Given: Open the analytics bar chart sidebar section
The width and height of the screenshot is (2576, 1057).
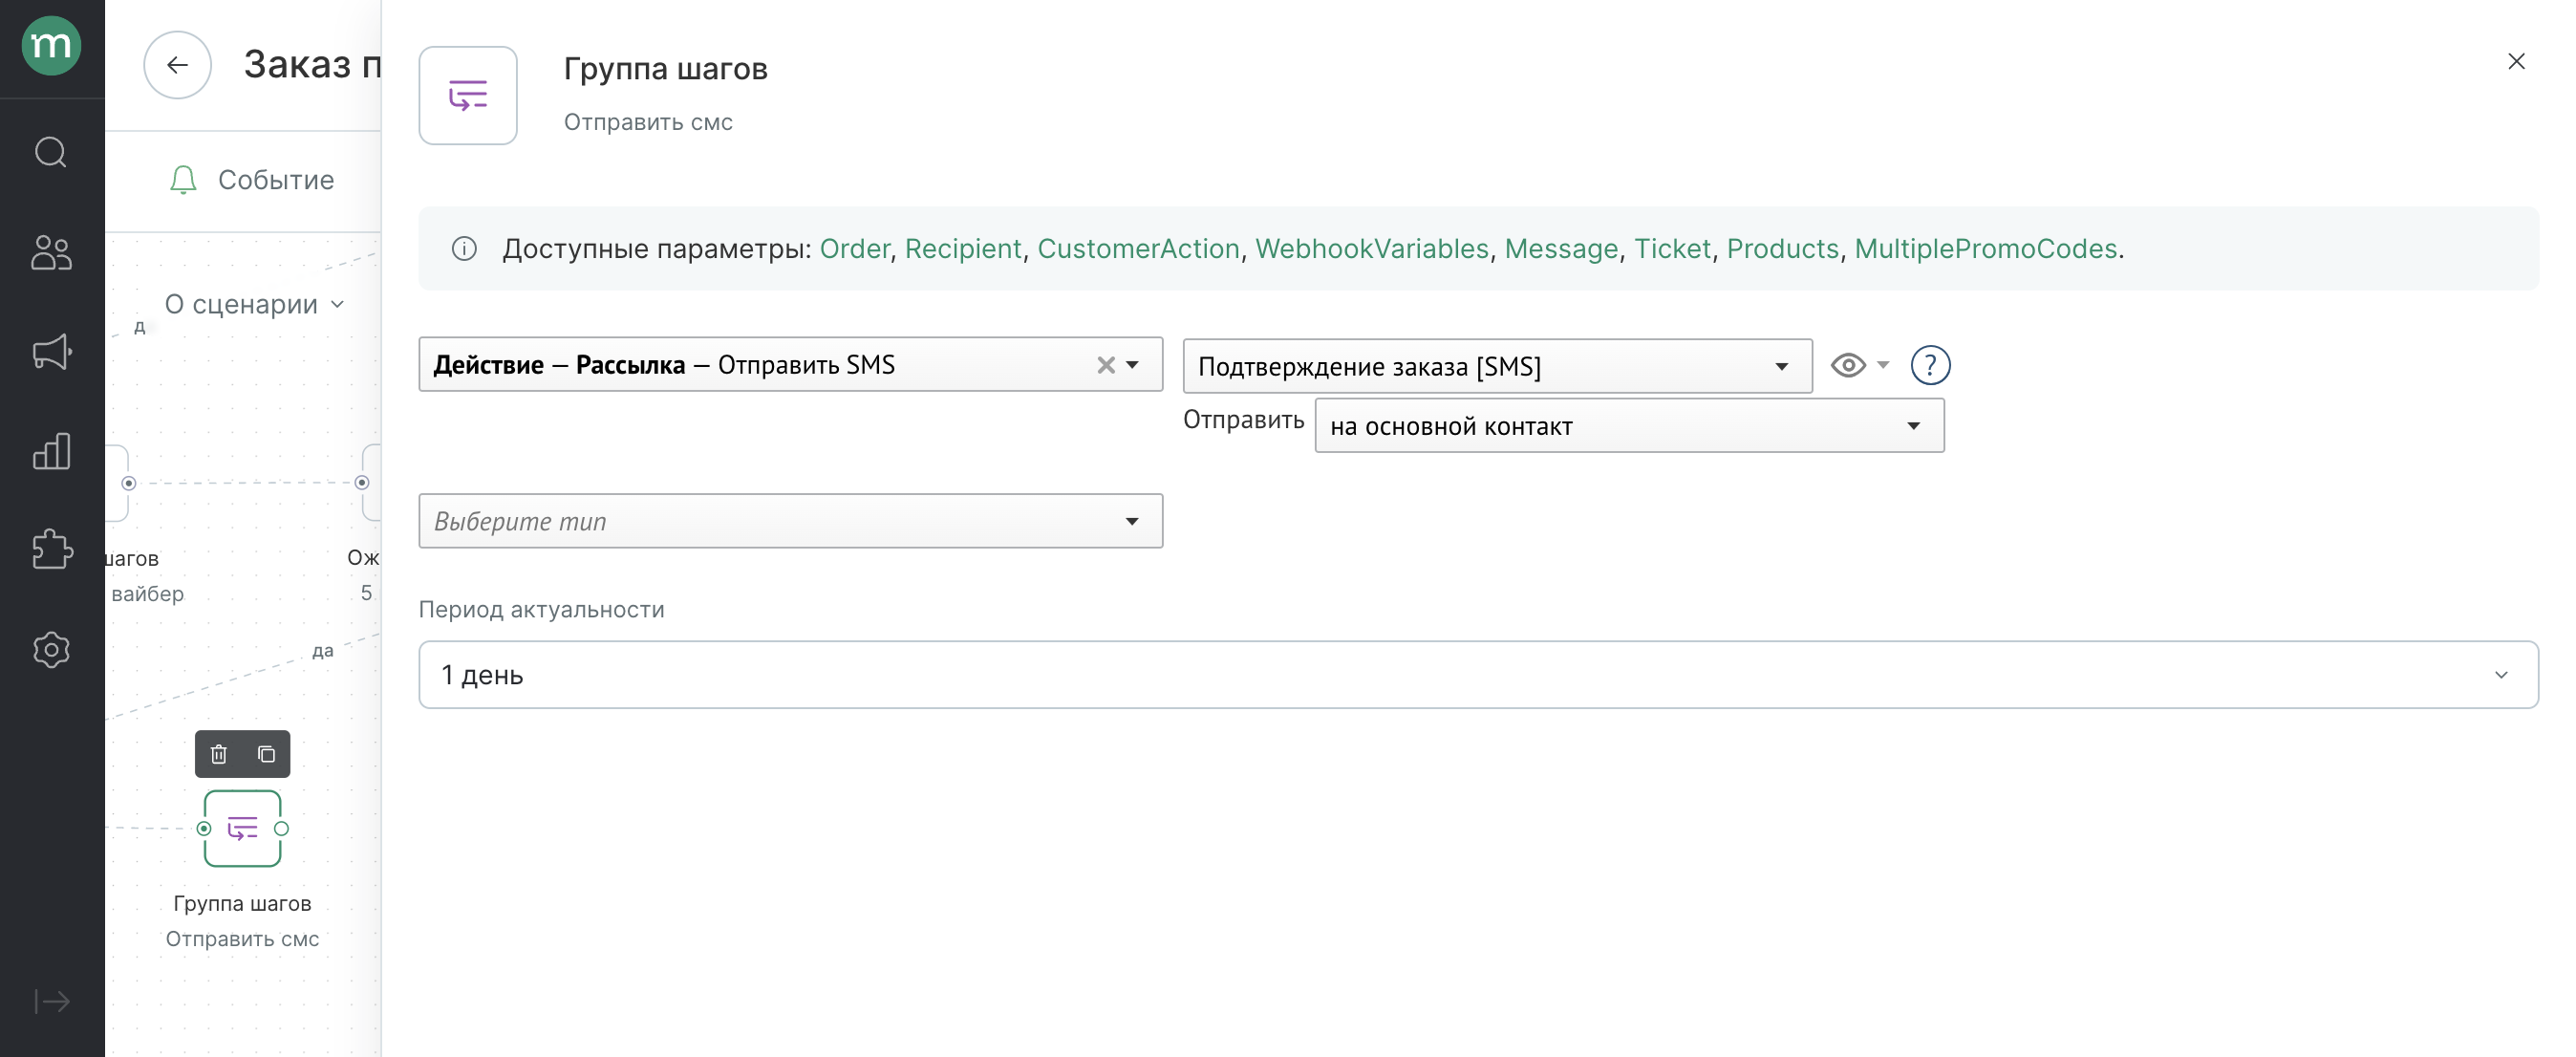Looking at the screenshot, I should pyautogui.click(x=51, y=451).
